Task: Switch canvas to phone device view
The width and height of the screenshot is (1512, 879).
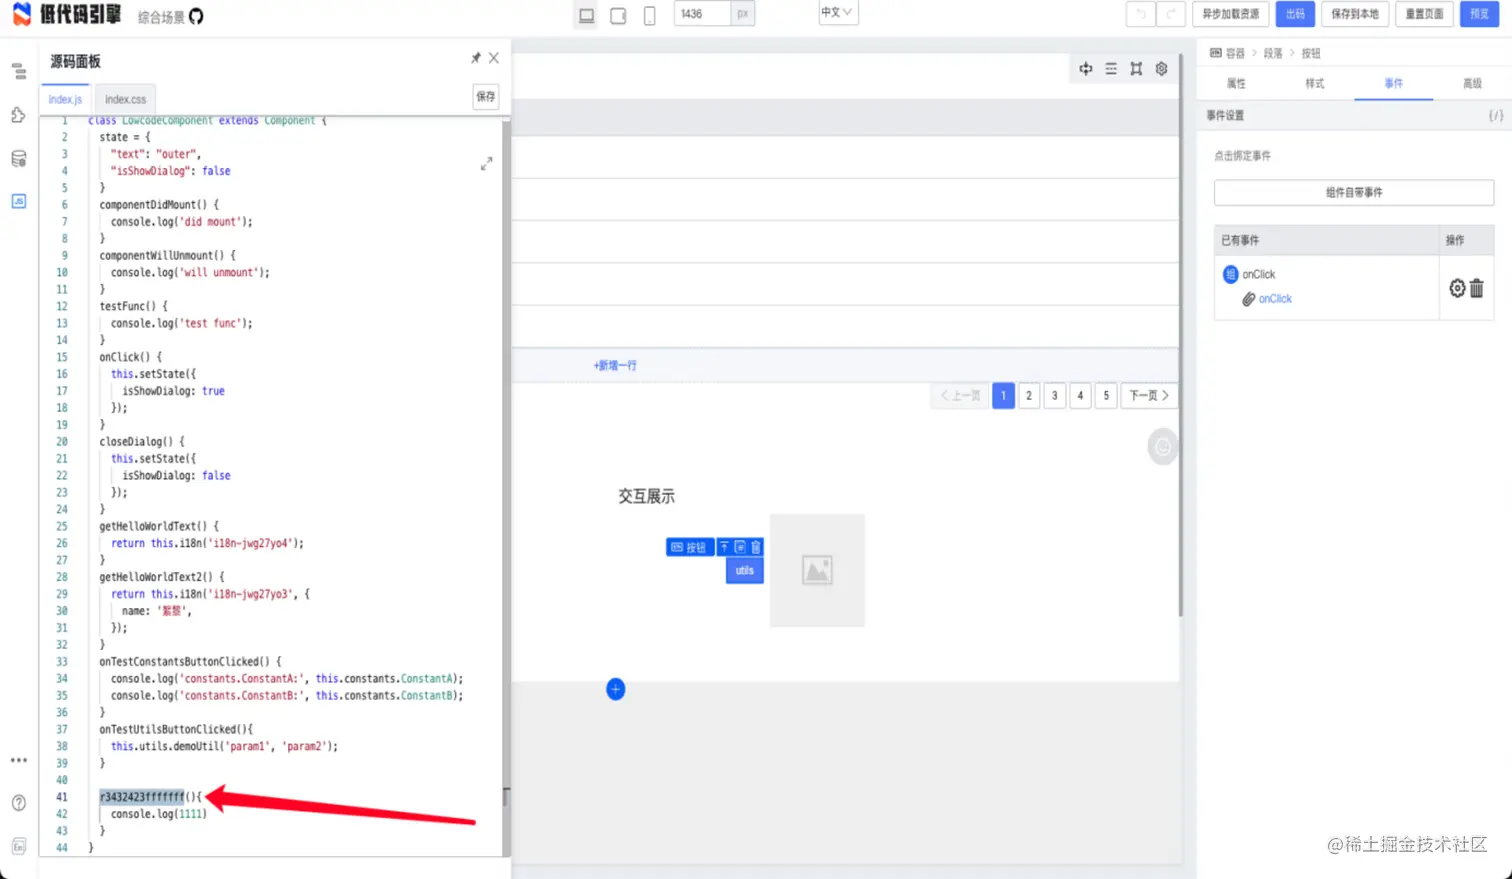Action: pos(649,15)
